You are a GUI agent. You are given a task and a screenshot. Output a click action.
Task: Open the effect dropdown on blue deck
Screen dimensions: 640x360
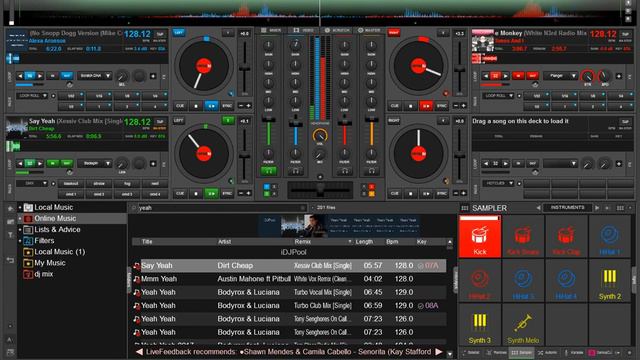click(x=95, y=76)
